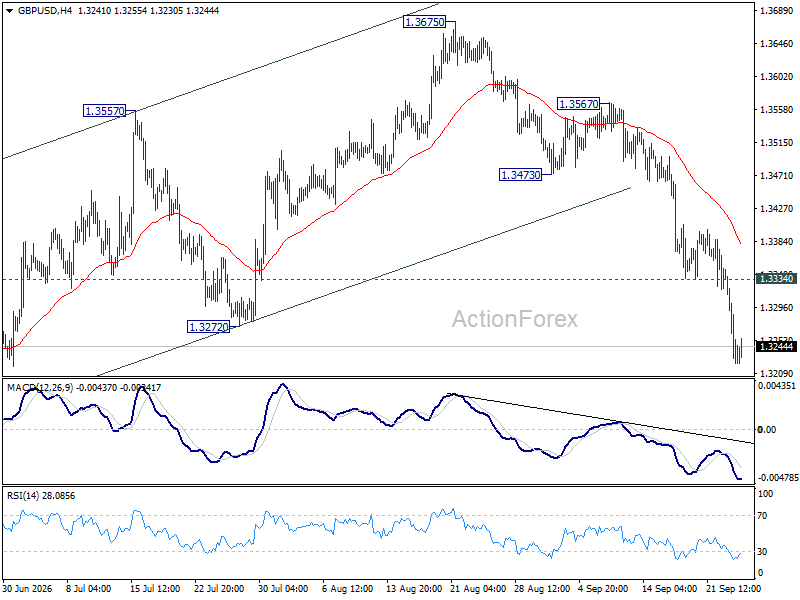Click the RSI 70 level label

(762, 516)
